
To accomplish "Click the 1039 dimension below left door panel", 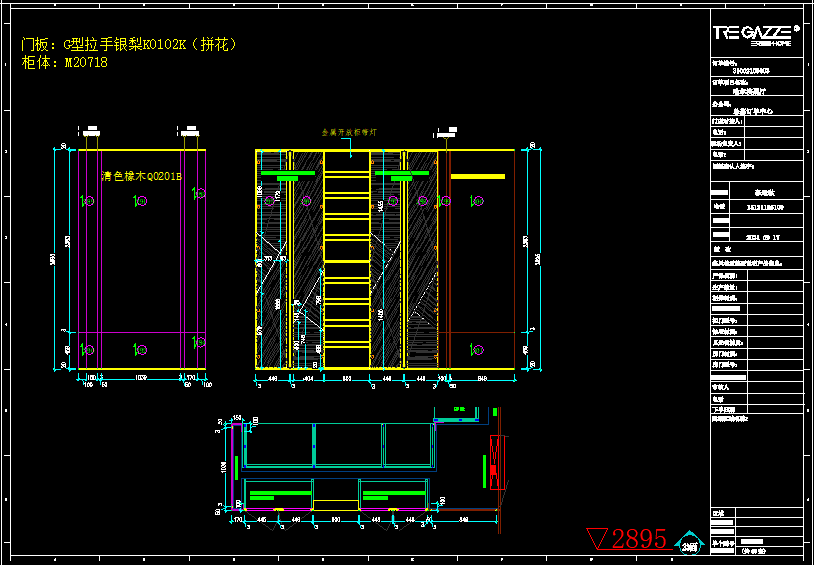I will (139, 380).
